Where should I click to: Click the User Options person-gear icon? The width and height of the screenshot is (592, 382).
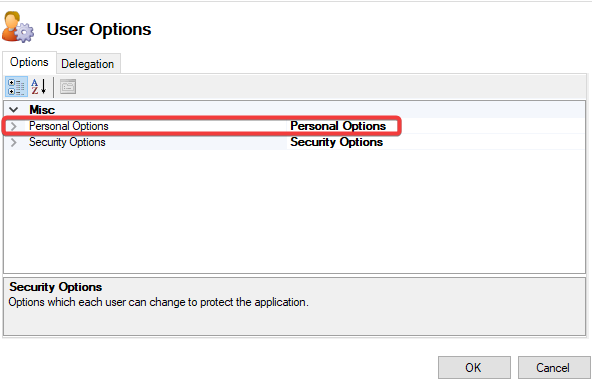[18, 27]
